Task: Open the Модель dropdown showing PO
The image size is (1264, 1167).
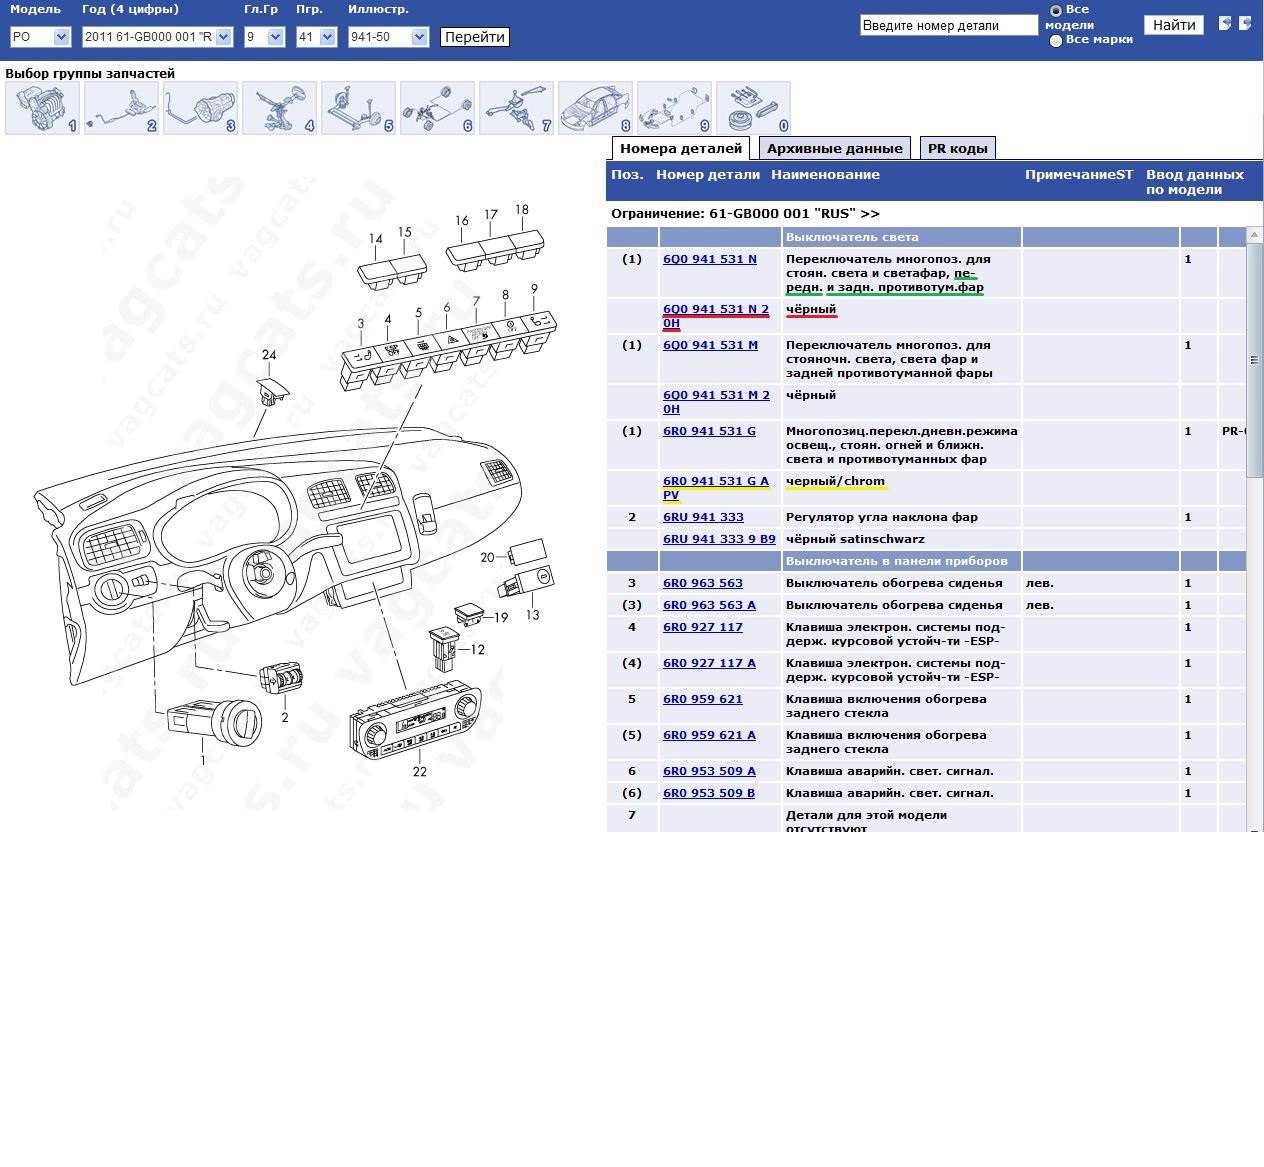Action: [40, 37]
